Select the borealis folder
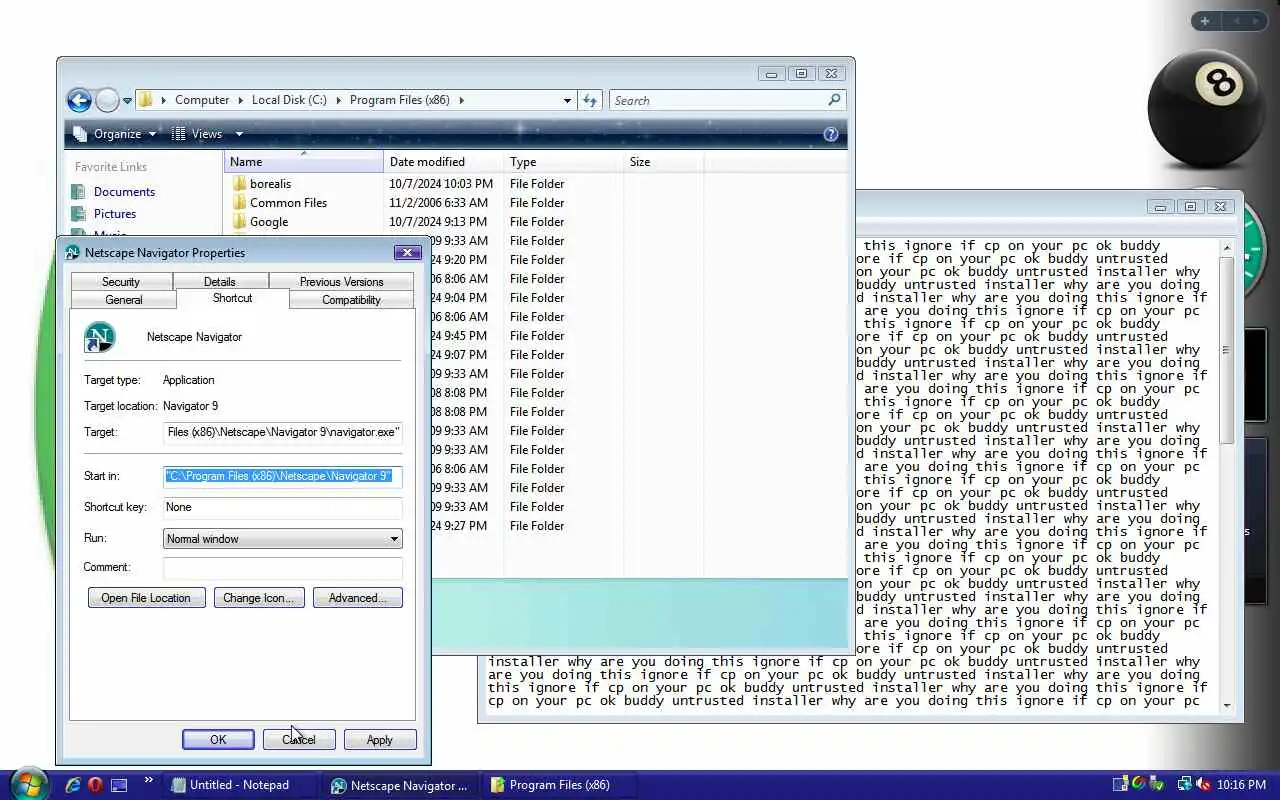 tap(270, 184)
